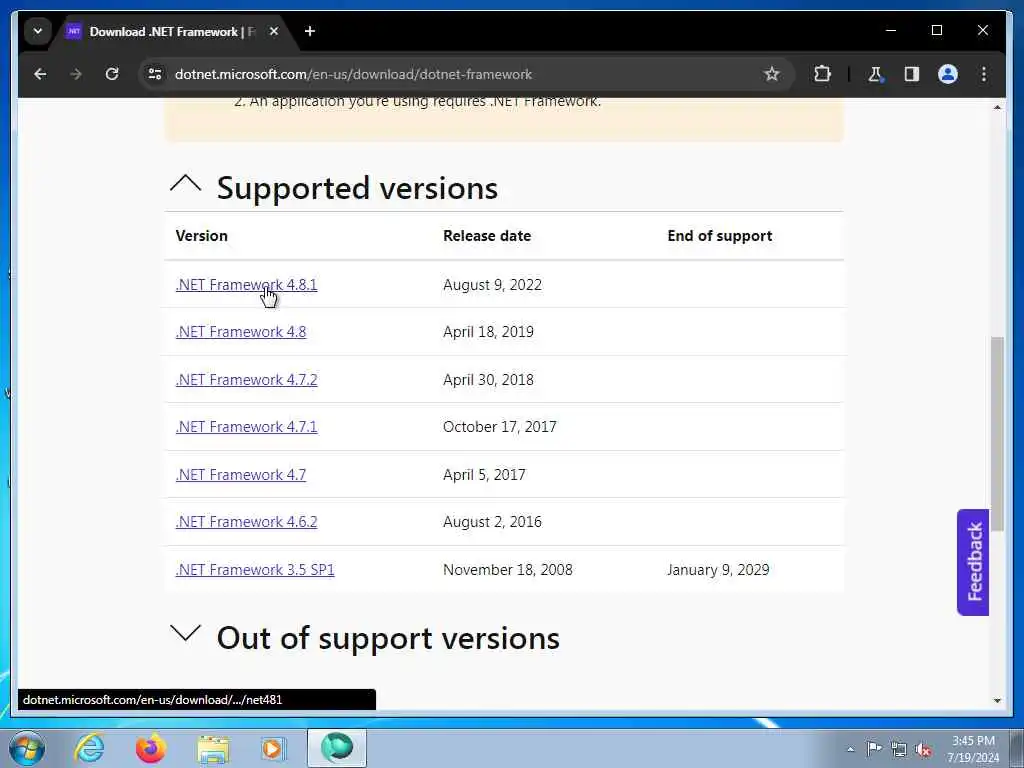The width and height of the screenshot is (1024, 768).
Task: Toggle the browser side panel
Action: click(x=912, y=74)
